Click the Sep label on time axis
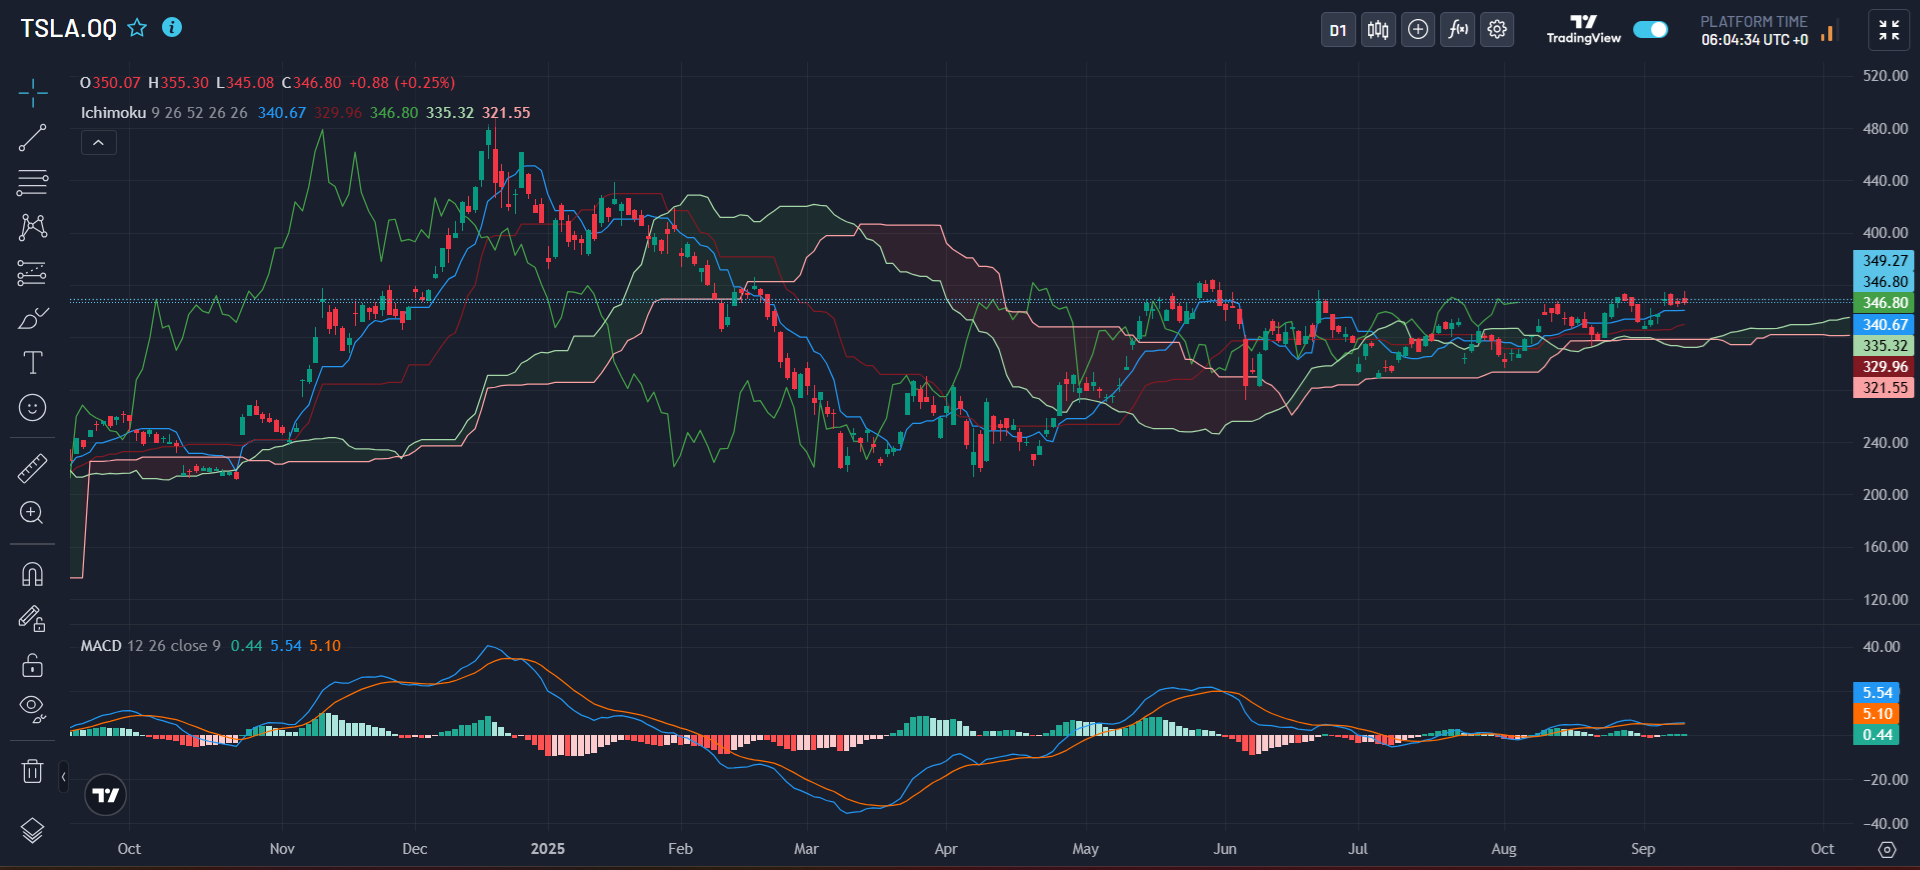Viewport: 1920px width, 870px height. click(x=1643, y=849)
